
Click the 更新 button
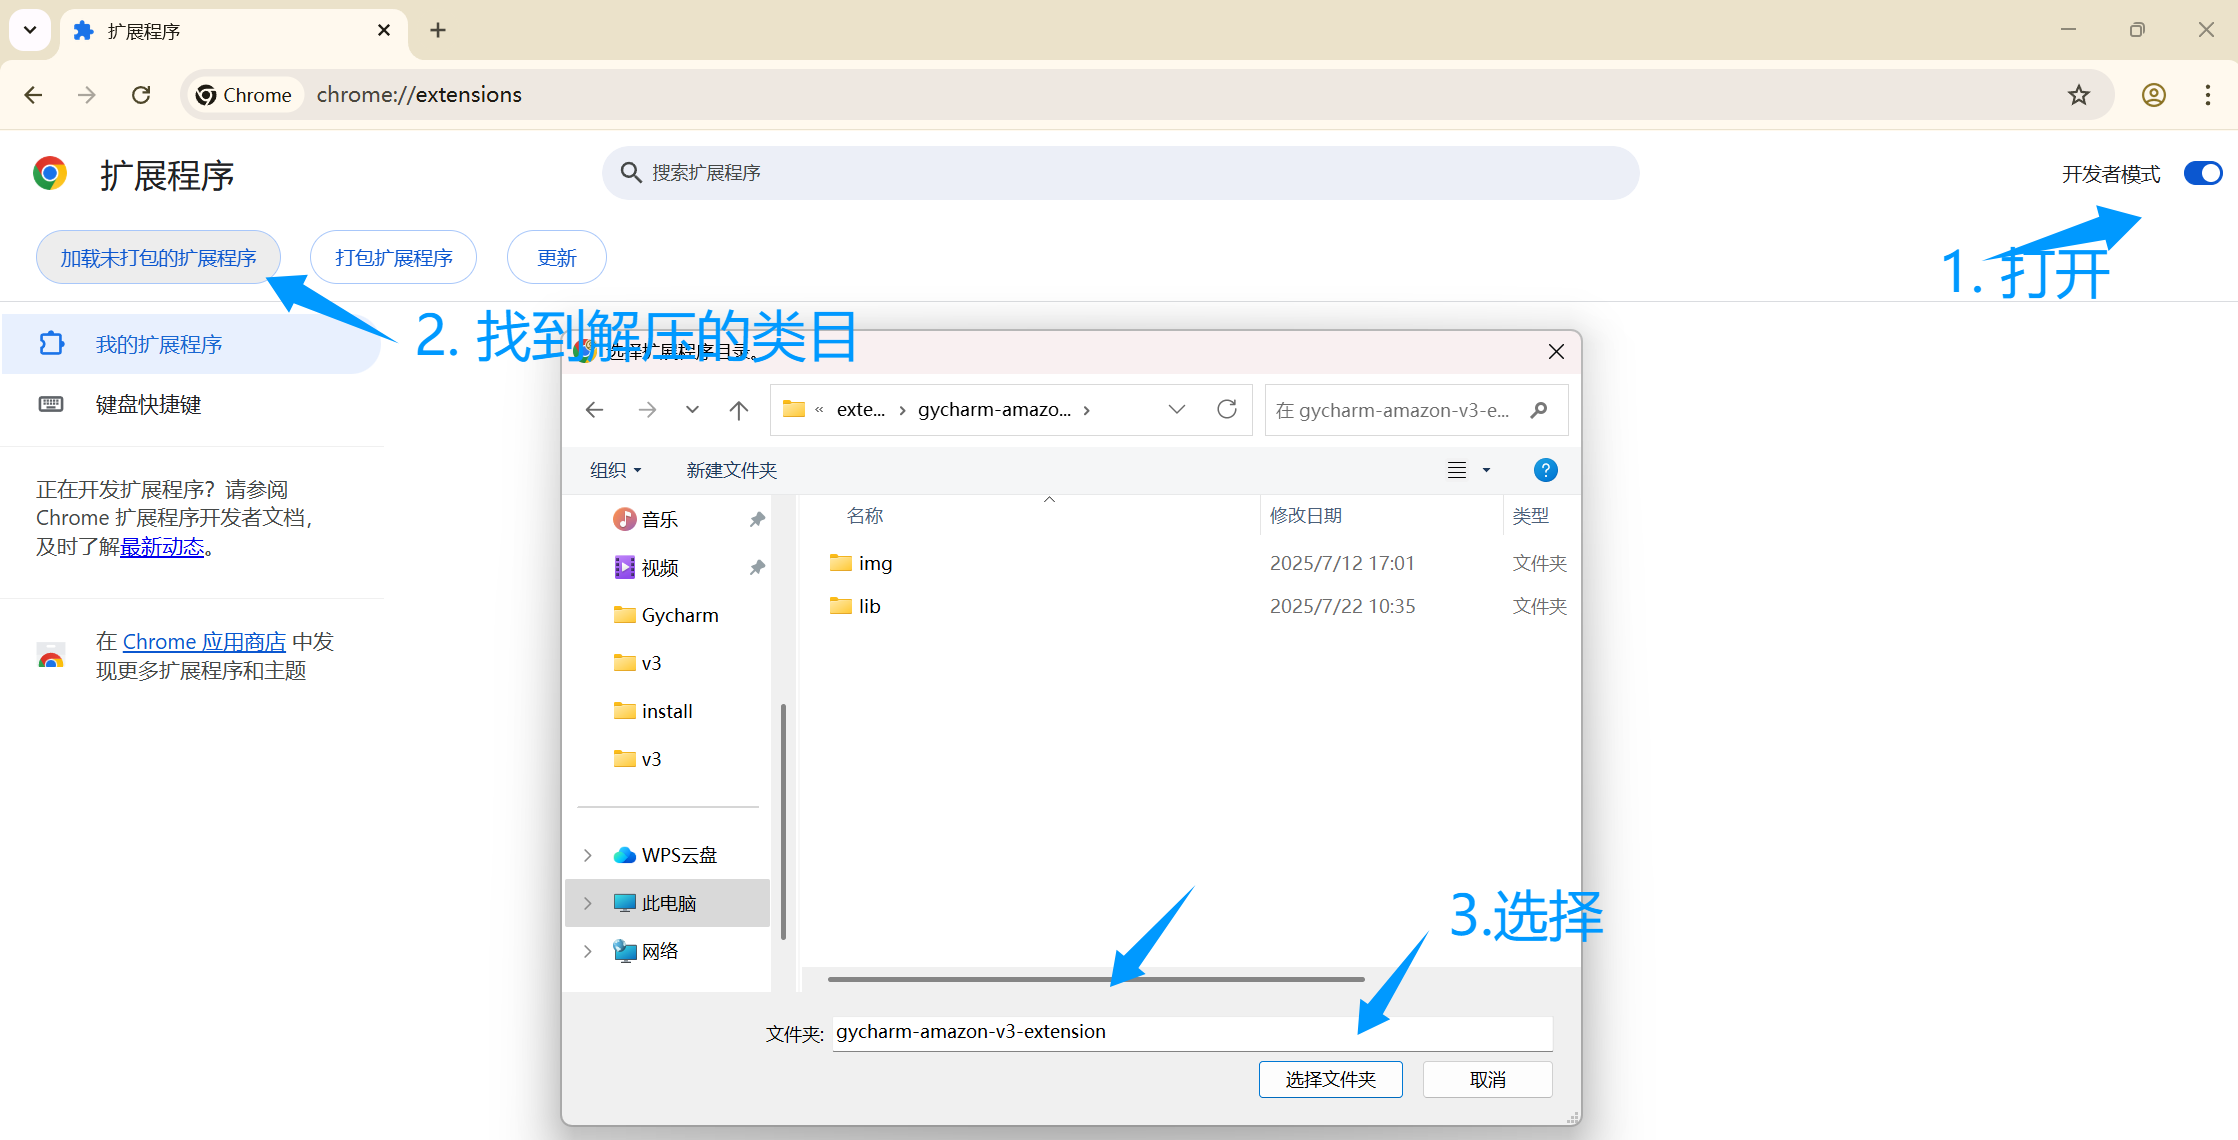(x=557, y=258)
